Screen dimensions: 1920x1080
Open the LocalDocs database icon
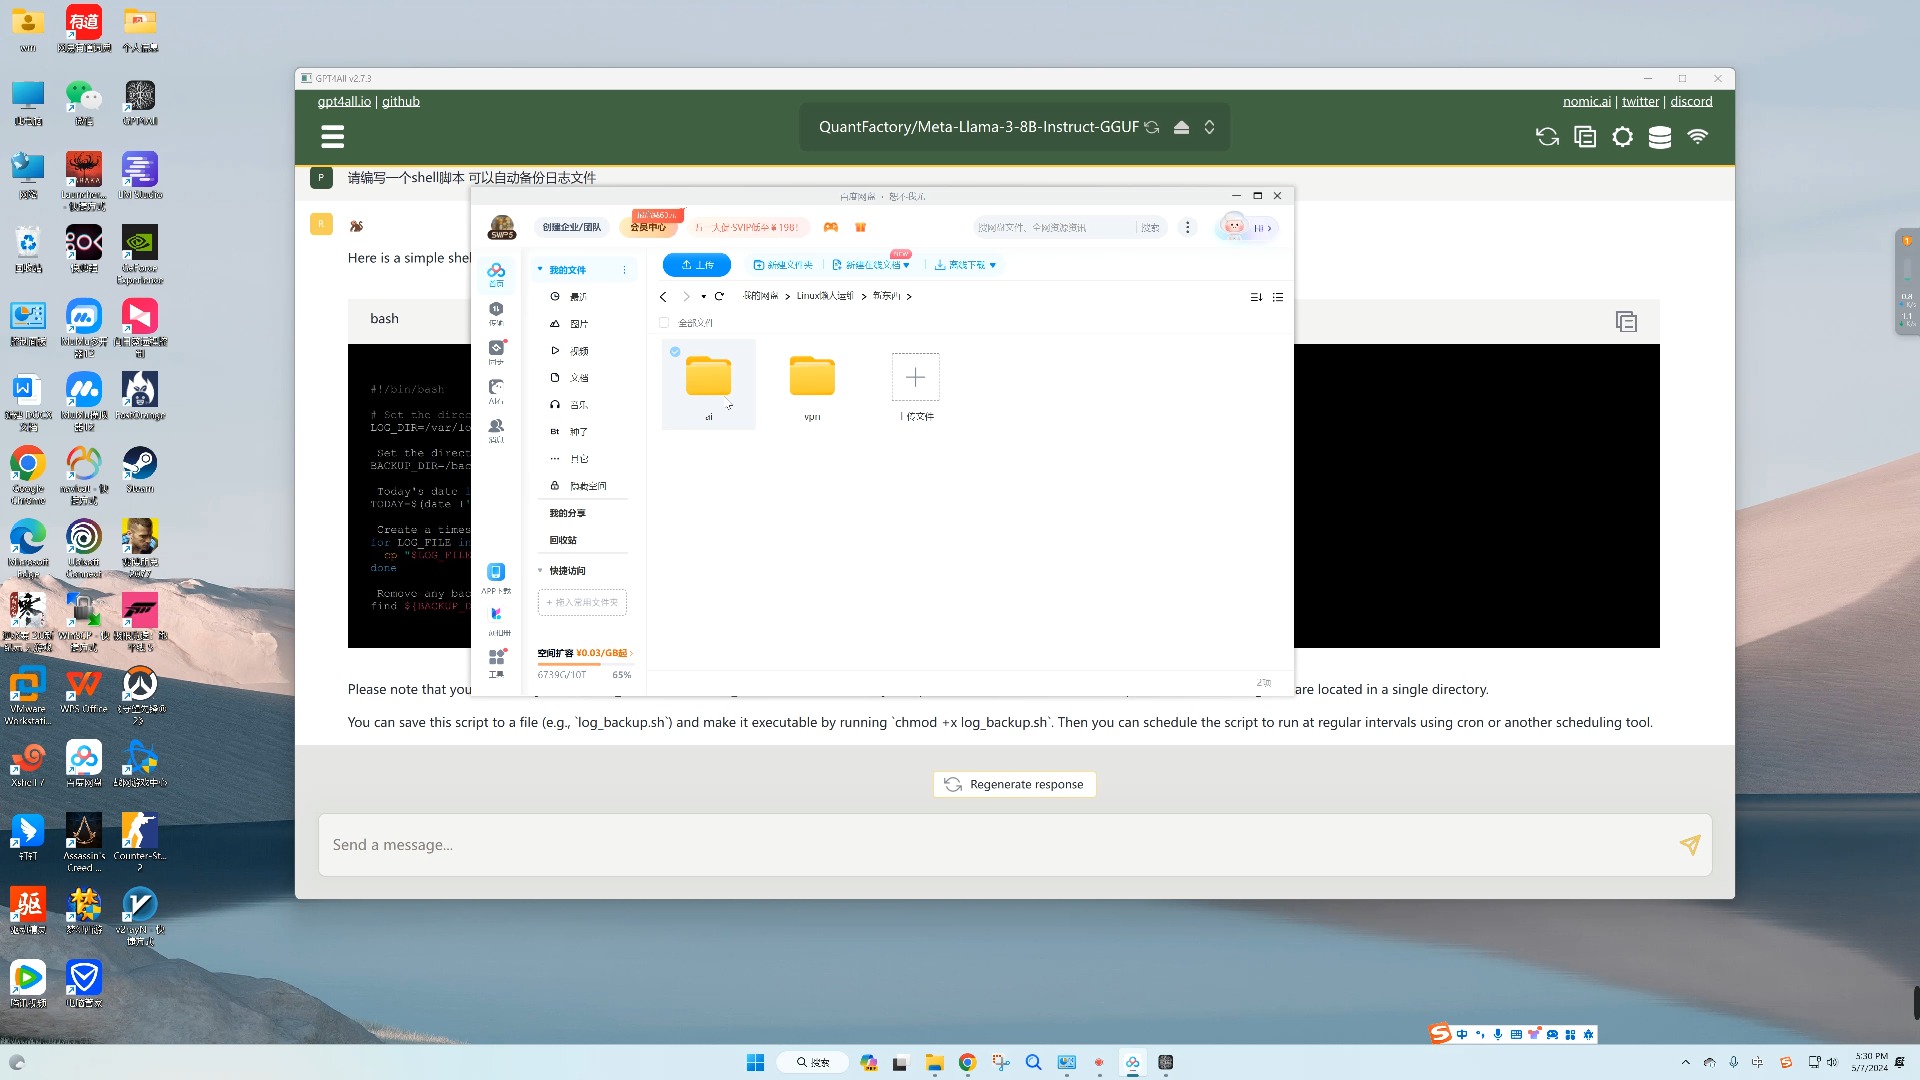pyautogui.click(x=1660, y=137)
